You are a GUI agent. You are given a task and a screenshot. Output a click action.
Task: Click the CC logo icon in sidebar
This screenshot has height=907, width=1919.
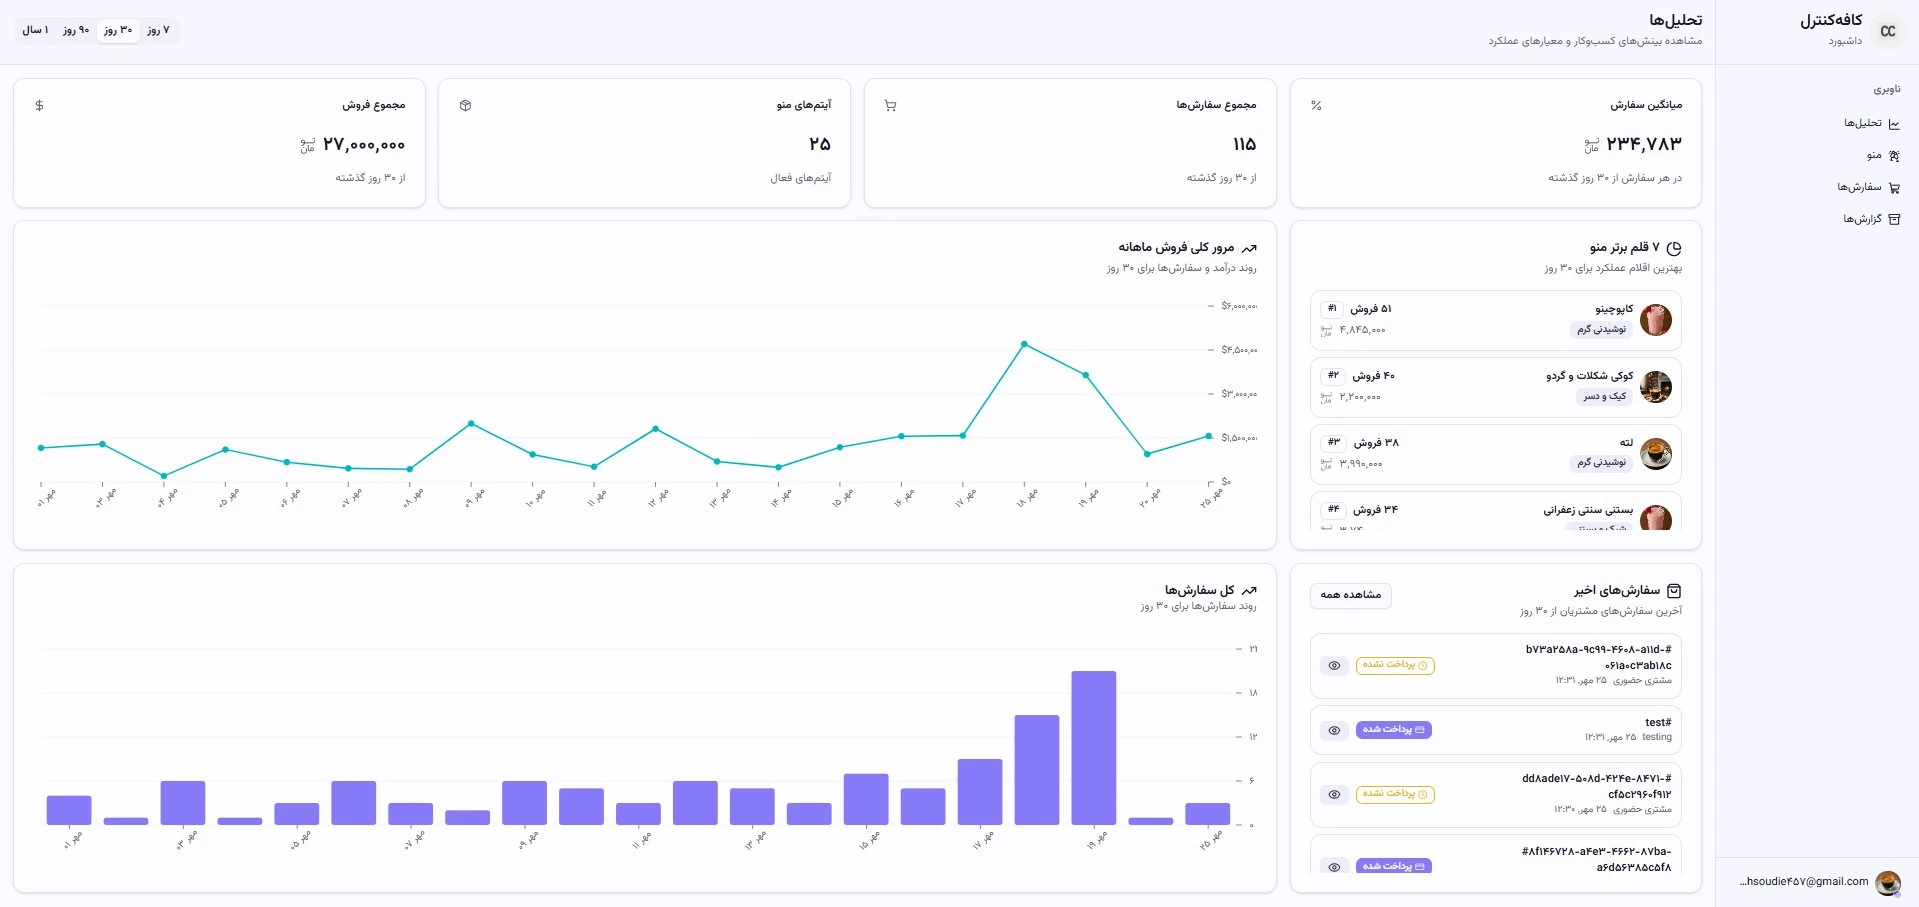[1887, 31]
